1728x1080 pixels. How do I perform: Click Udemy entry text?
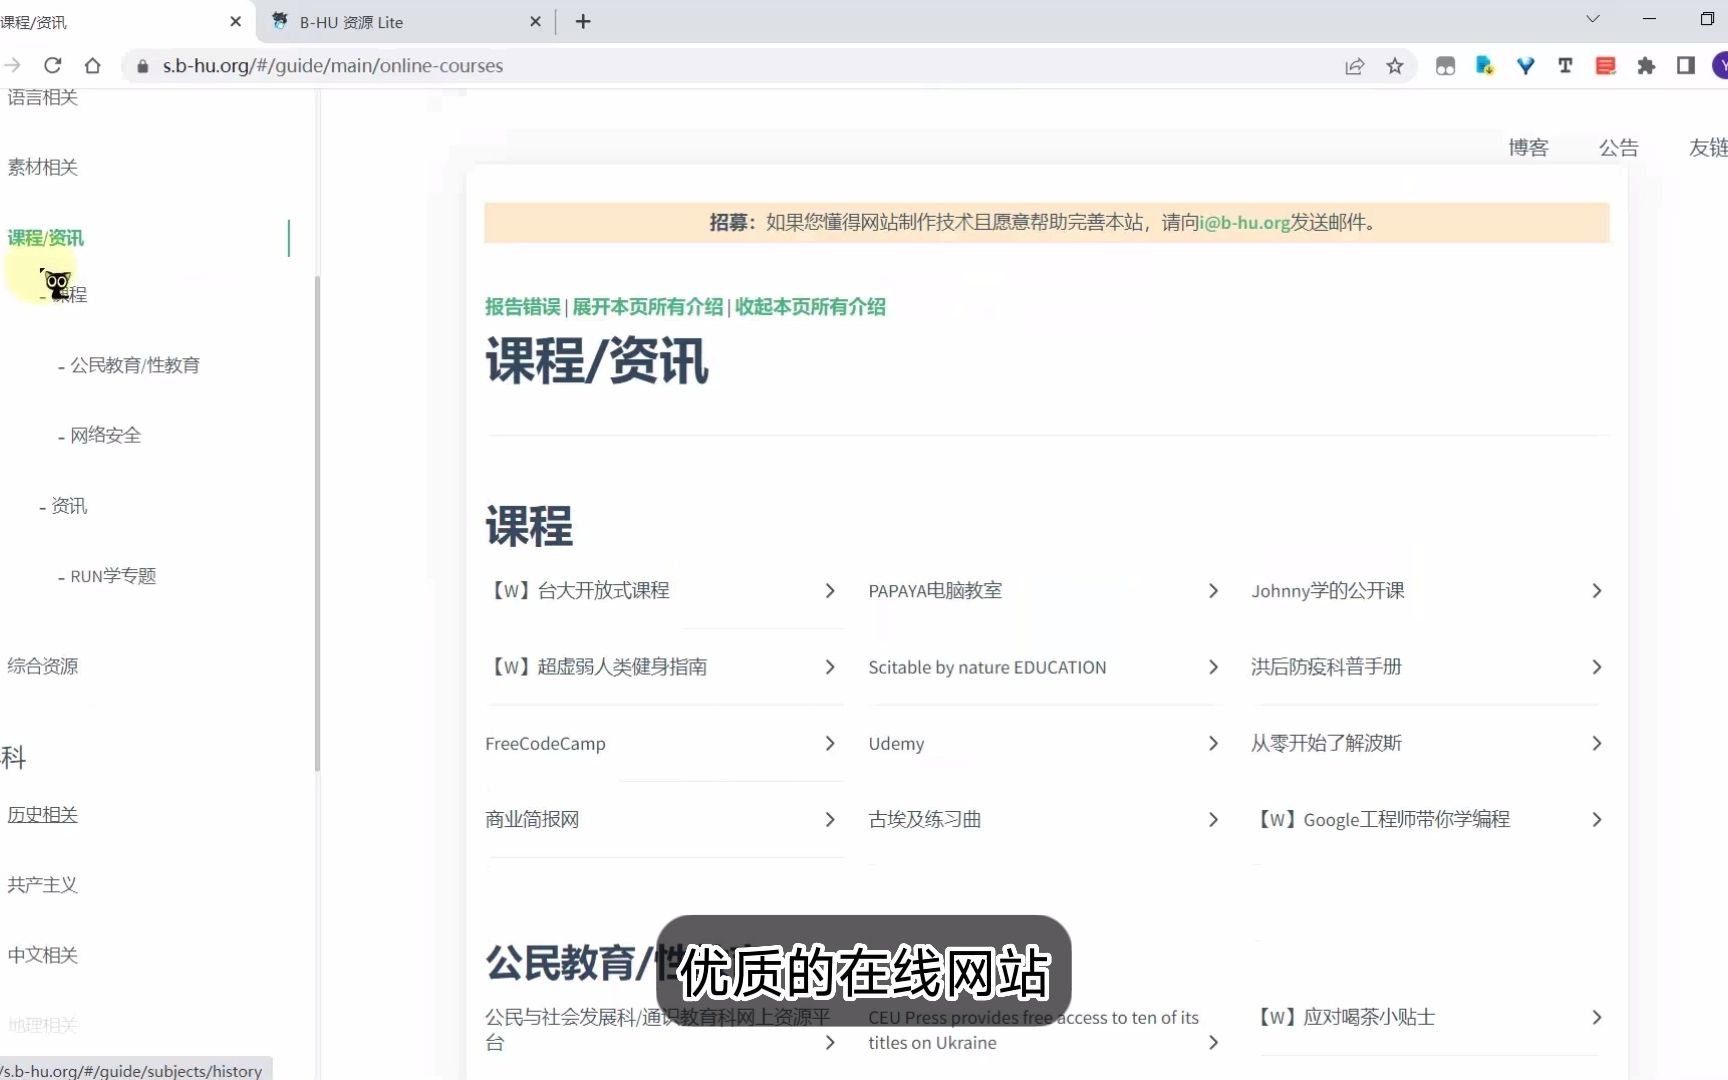pyautogui.click(x=896, y=744)
